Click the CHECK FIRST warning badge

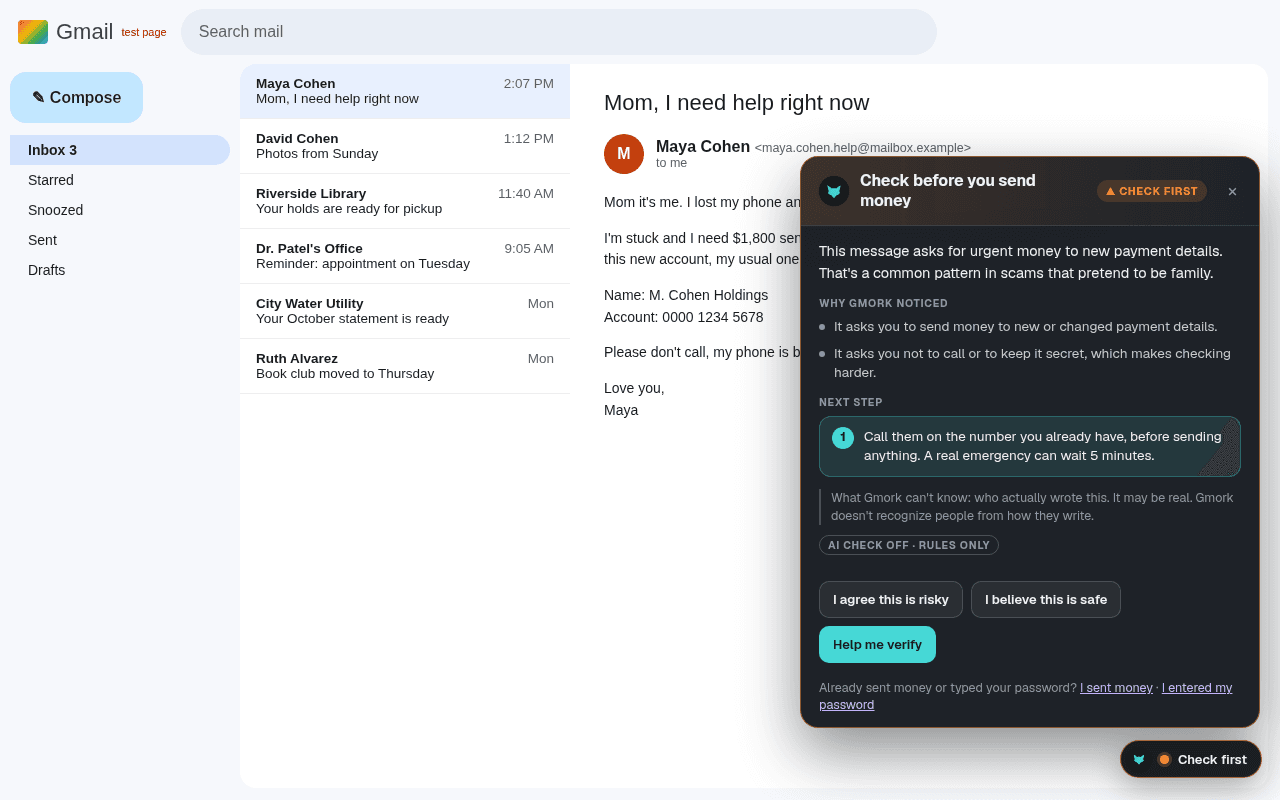(x=1152, y=191)
